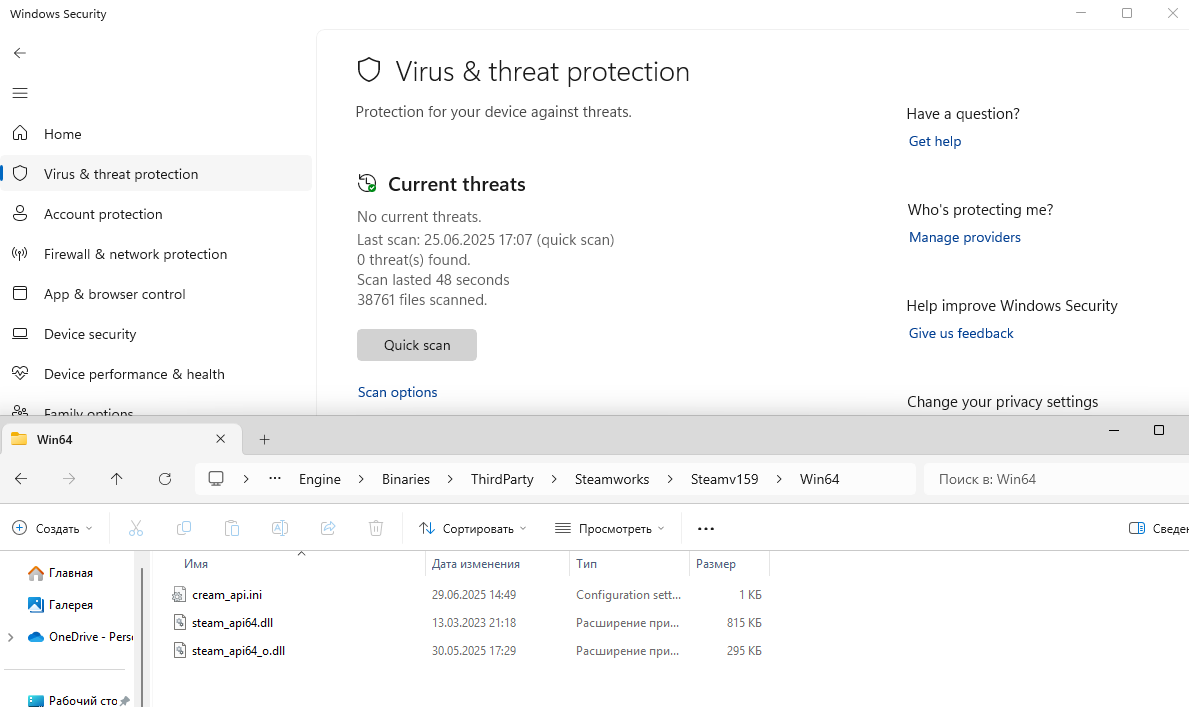
Task: Show hidden breadcrumb folders via ellipsis
Action: pos(275,479)
